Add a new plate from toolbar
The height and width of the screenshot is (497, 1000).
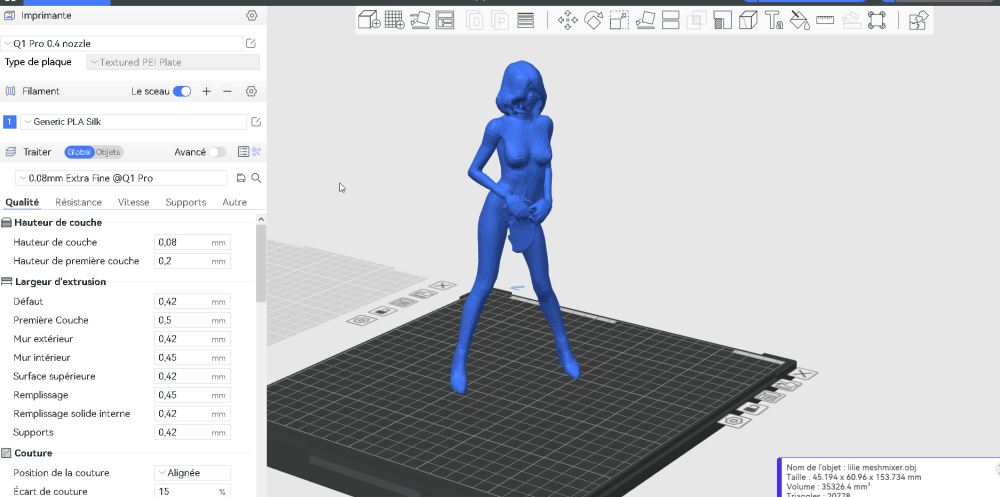(x=394, y=19)
